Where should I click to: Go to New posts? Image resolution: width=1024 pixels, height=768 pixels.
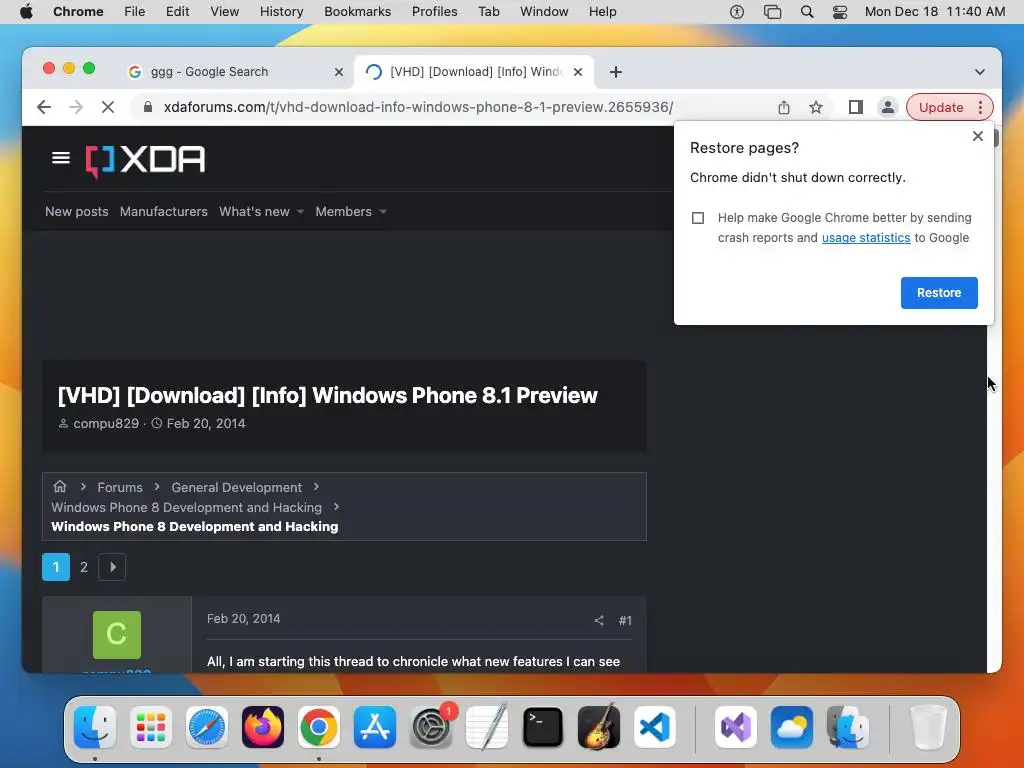pyautogui.click(x=76, y=212)
